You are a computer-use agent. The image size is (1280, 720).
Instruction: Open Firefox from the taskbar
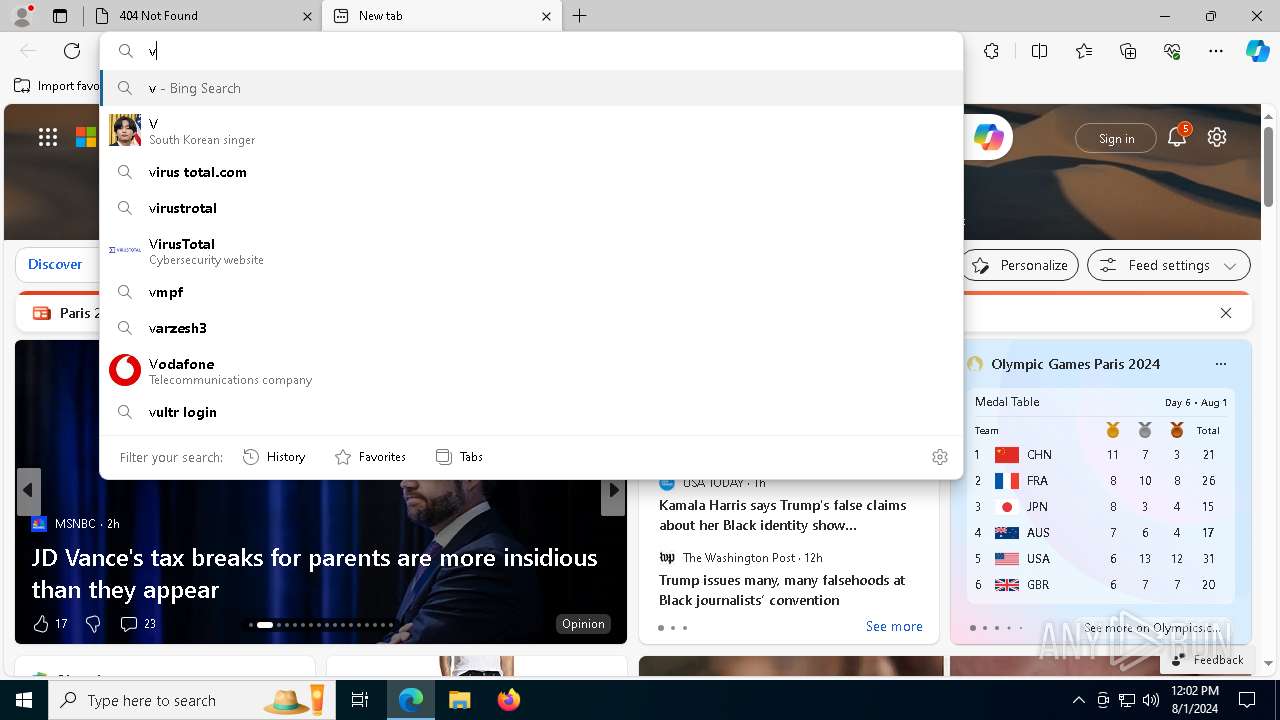click(508, 700)
